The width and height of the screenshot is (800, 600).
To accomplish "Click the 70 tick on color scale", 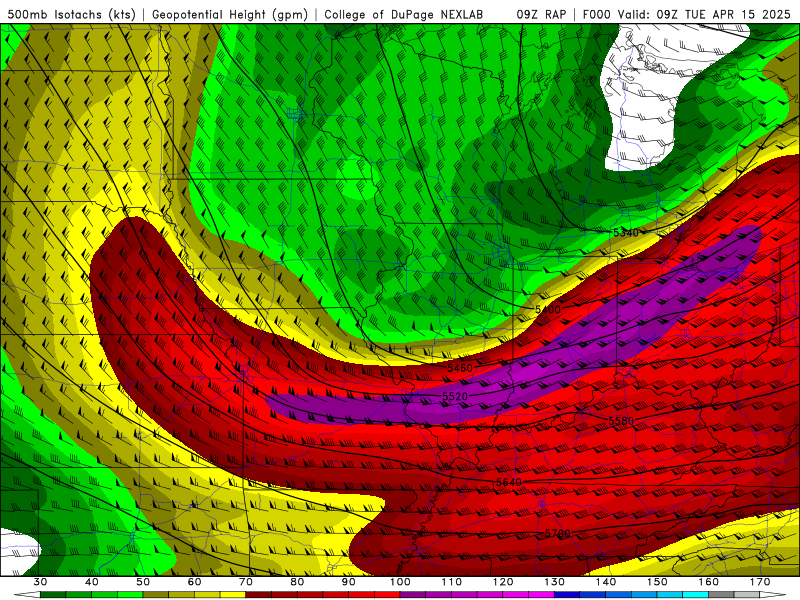I will (x=246, y=582).
